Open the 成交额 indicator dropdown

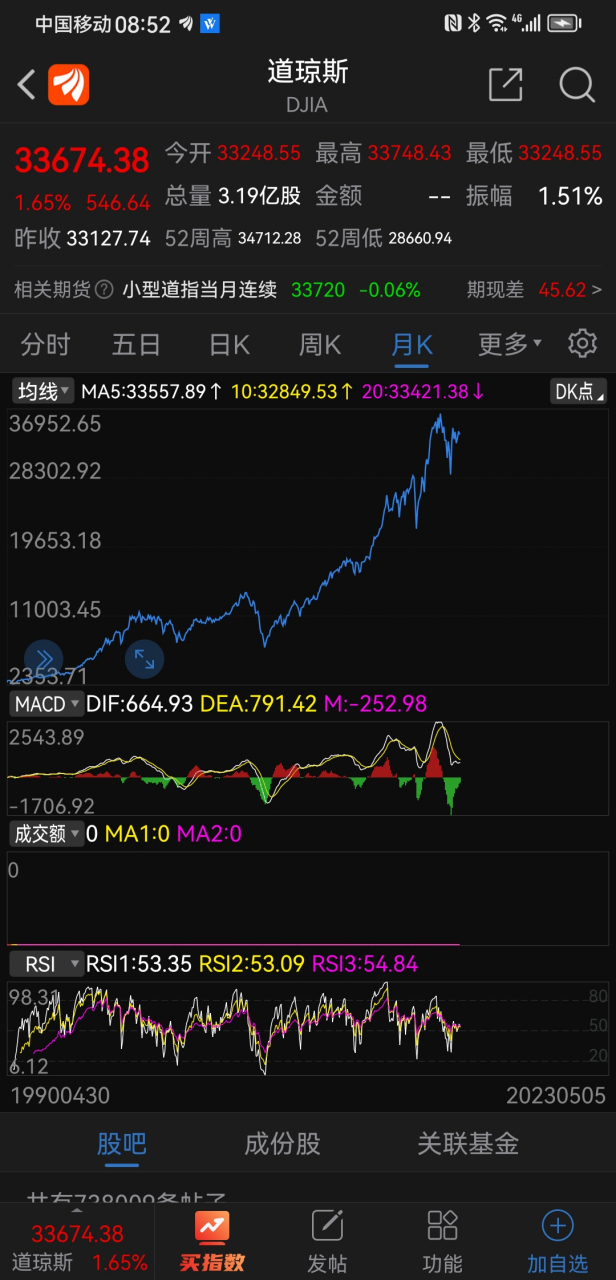(46, 833)
